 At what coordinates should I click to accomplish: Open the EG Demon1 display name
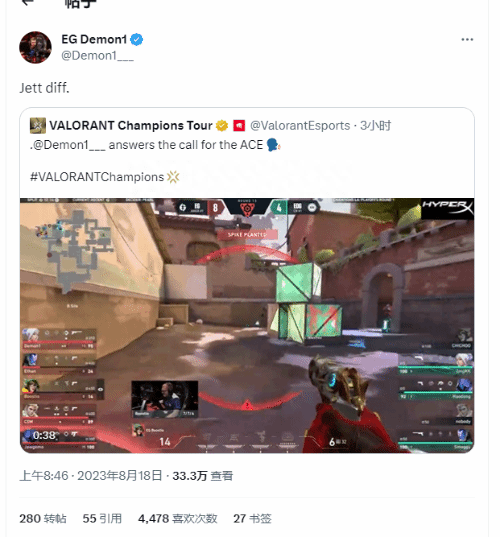[94, 39]
